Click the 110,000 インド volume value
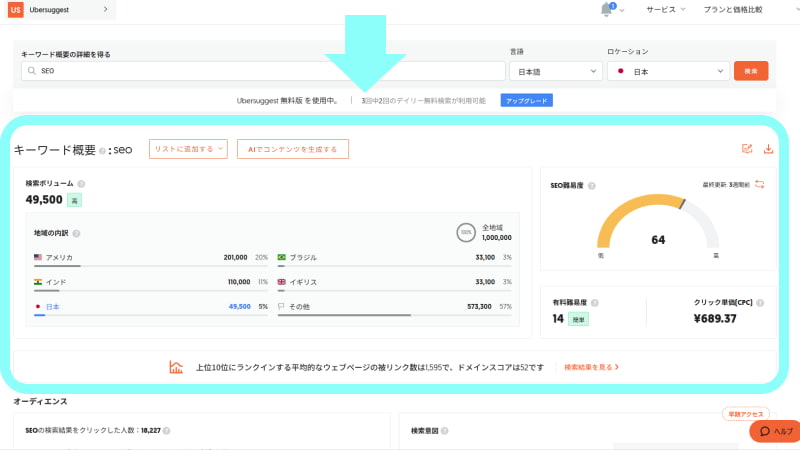The image size is (800, 450). 239,282
